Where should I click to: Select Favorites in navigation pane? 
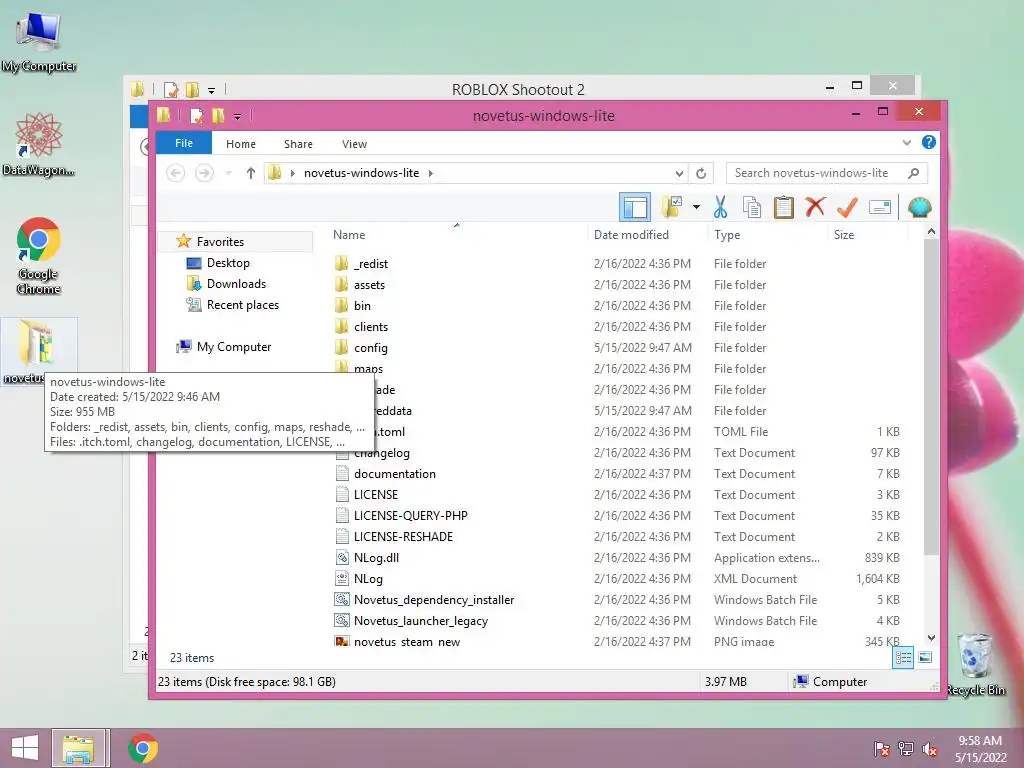point(220,242)
